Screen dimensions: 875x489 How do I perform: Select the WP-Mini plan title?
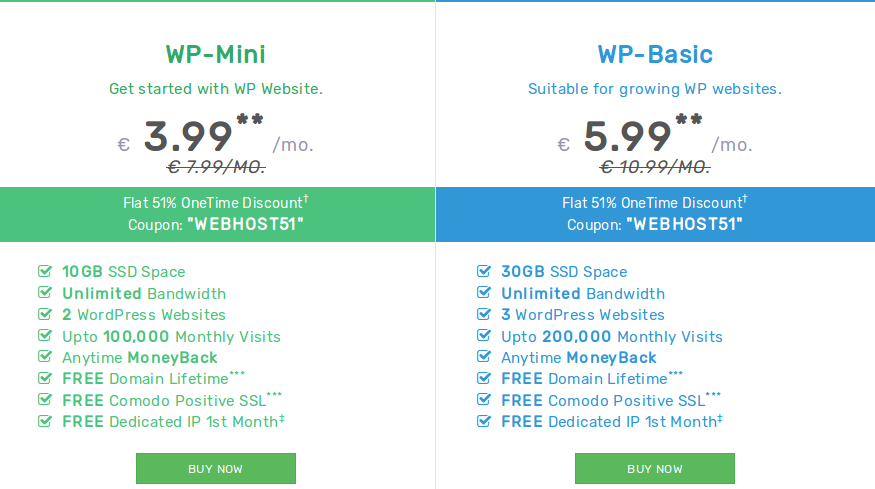216,54
